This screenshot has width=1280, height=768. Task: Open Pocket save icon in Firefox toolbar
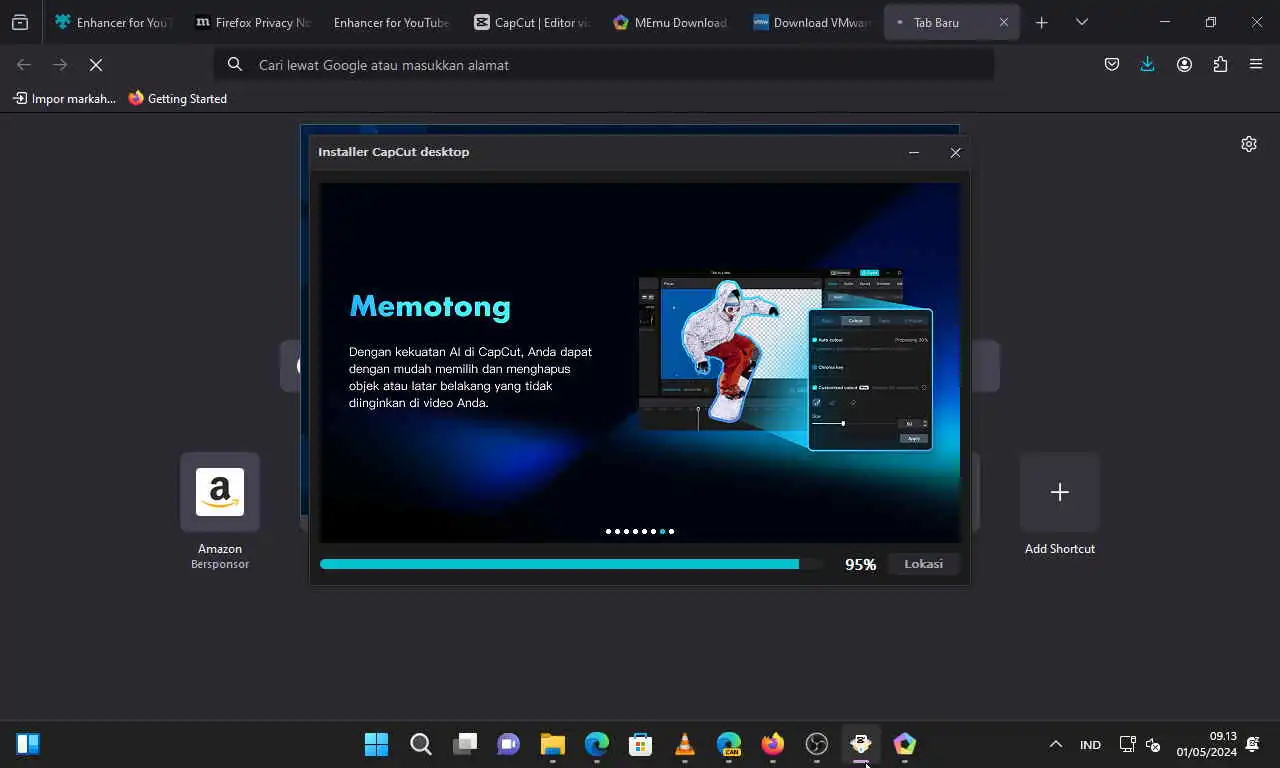pos(1111,64)
